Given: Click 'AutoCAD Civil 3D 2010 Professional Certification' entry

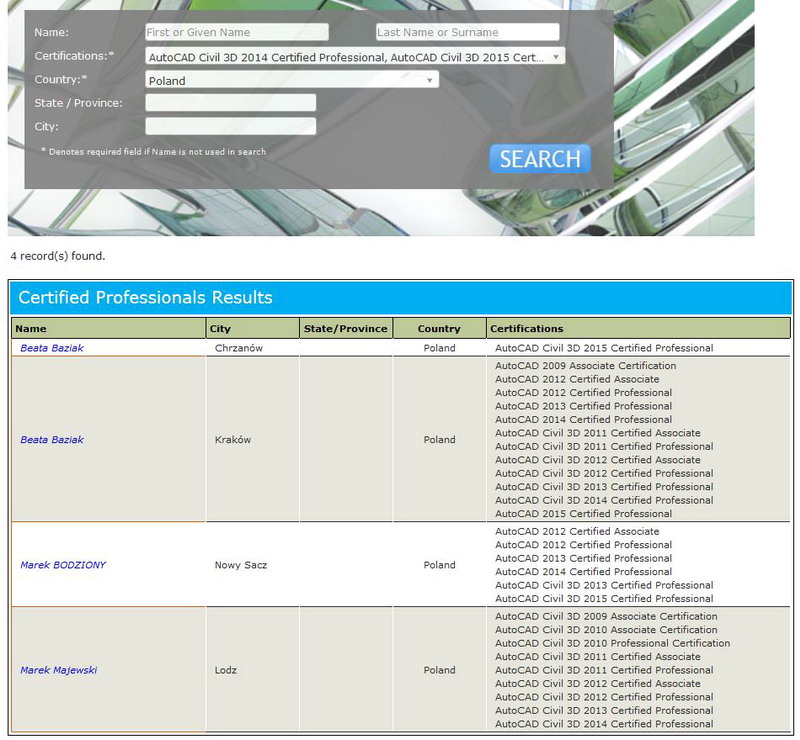Looking at the screenshot, I should [612, 644].
